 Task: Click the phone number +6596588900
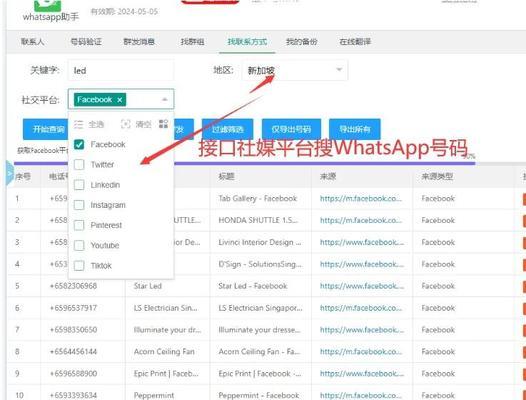[73, 373]
